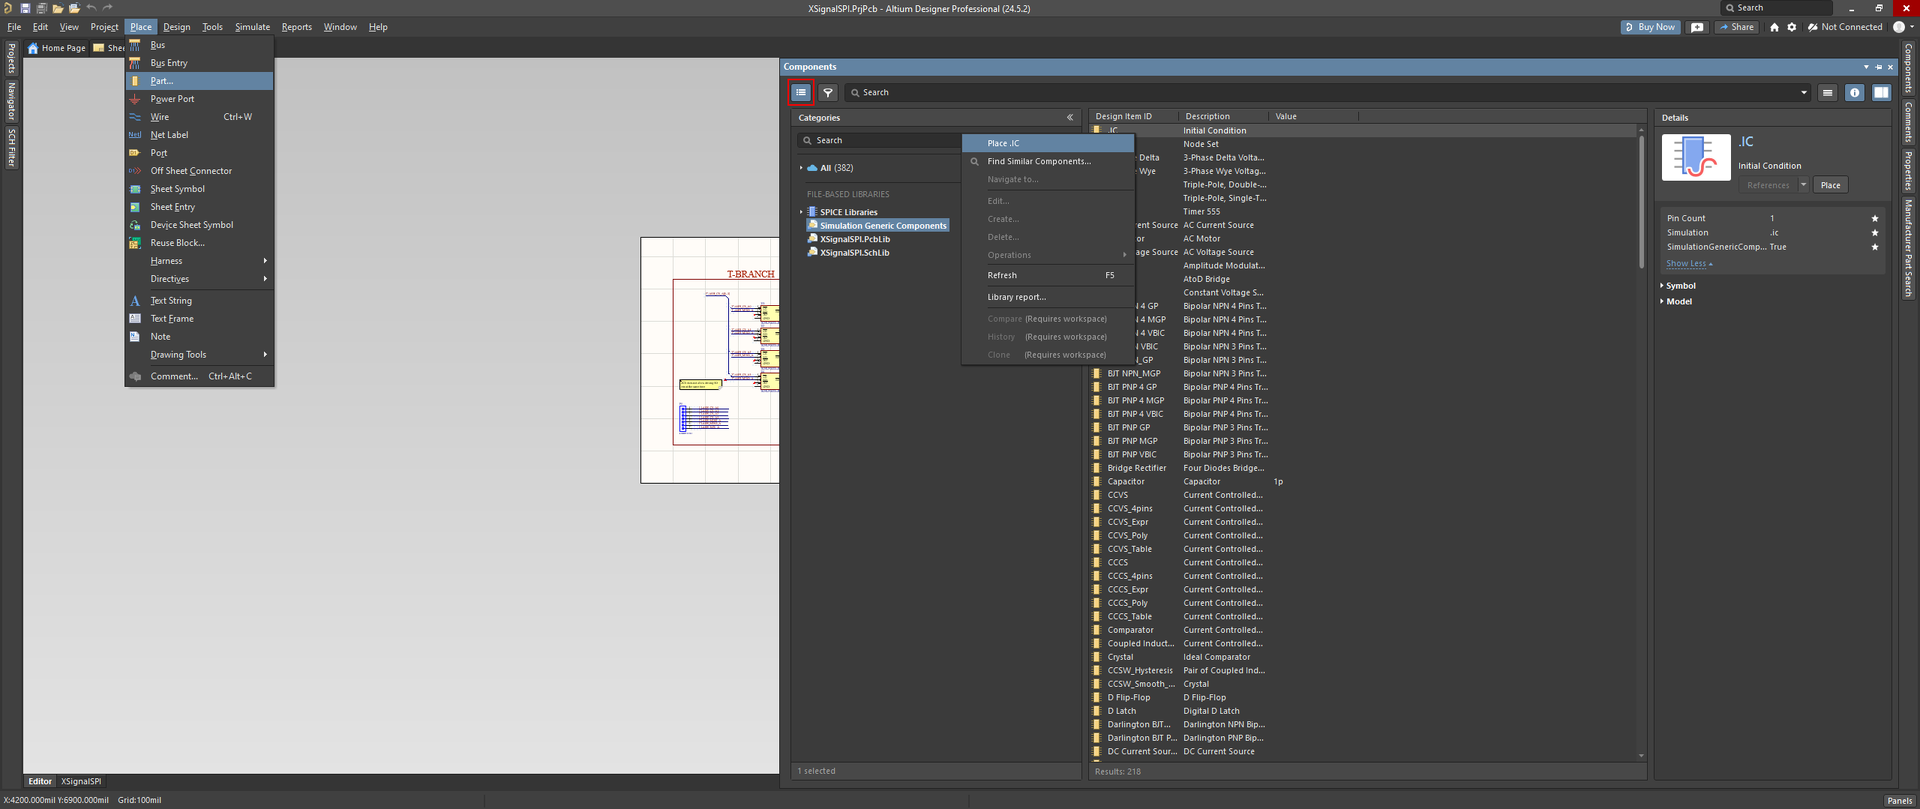Open the Drawing Tools submenu
The width and height of the screenshot is (1920, 809).
200,355
